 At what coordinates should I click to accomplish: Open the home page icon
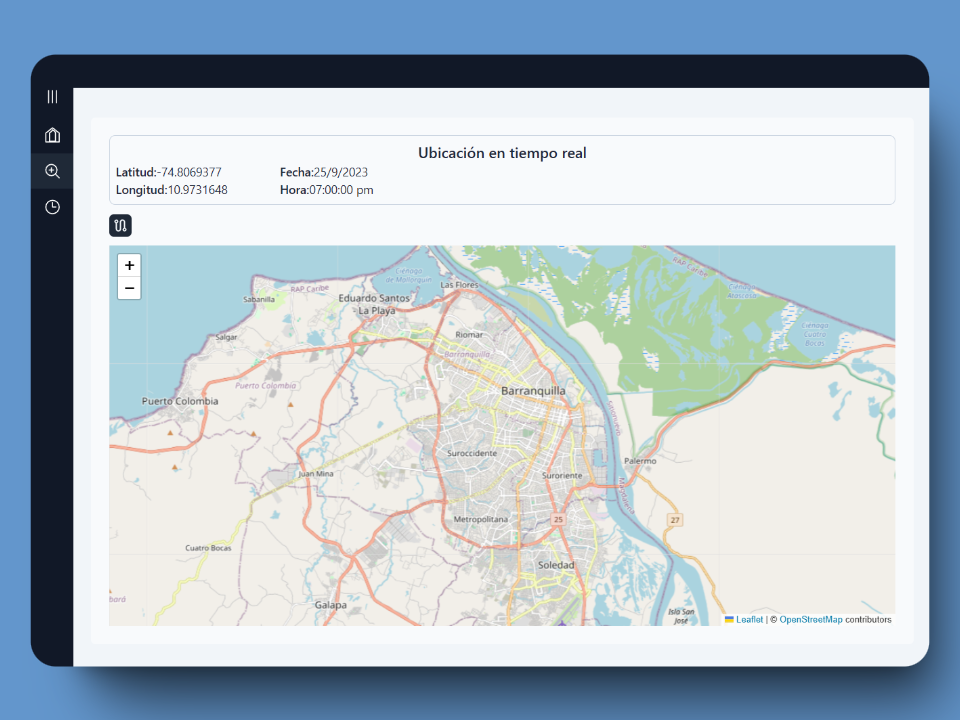[52, 135]
